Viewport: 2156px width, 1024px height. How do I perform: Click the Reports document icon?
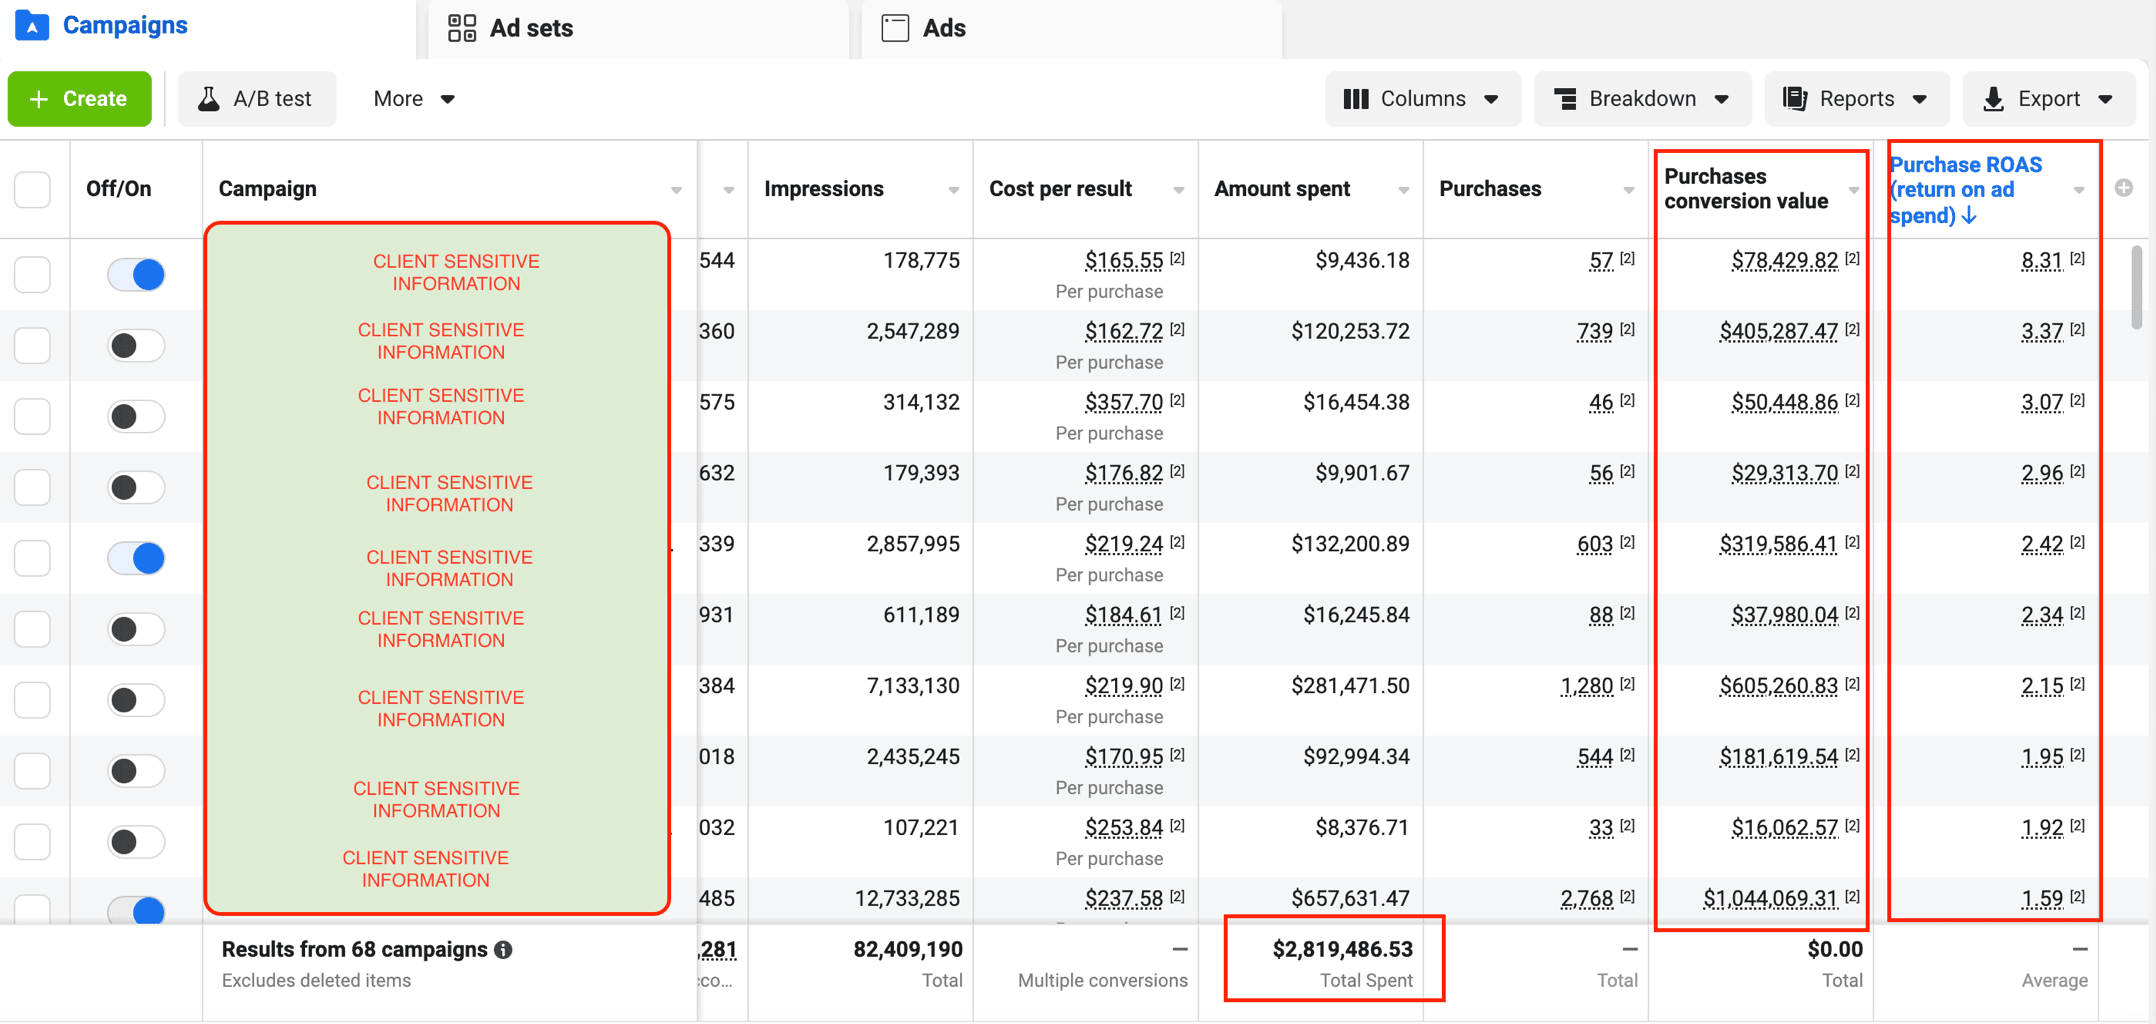click(1795, 99)
